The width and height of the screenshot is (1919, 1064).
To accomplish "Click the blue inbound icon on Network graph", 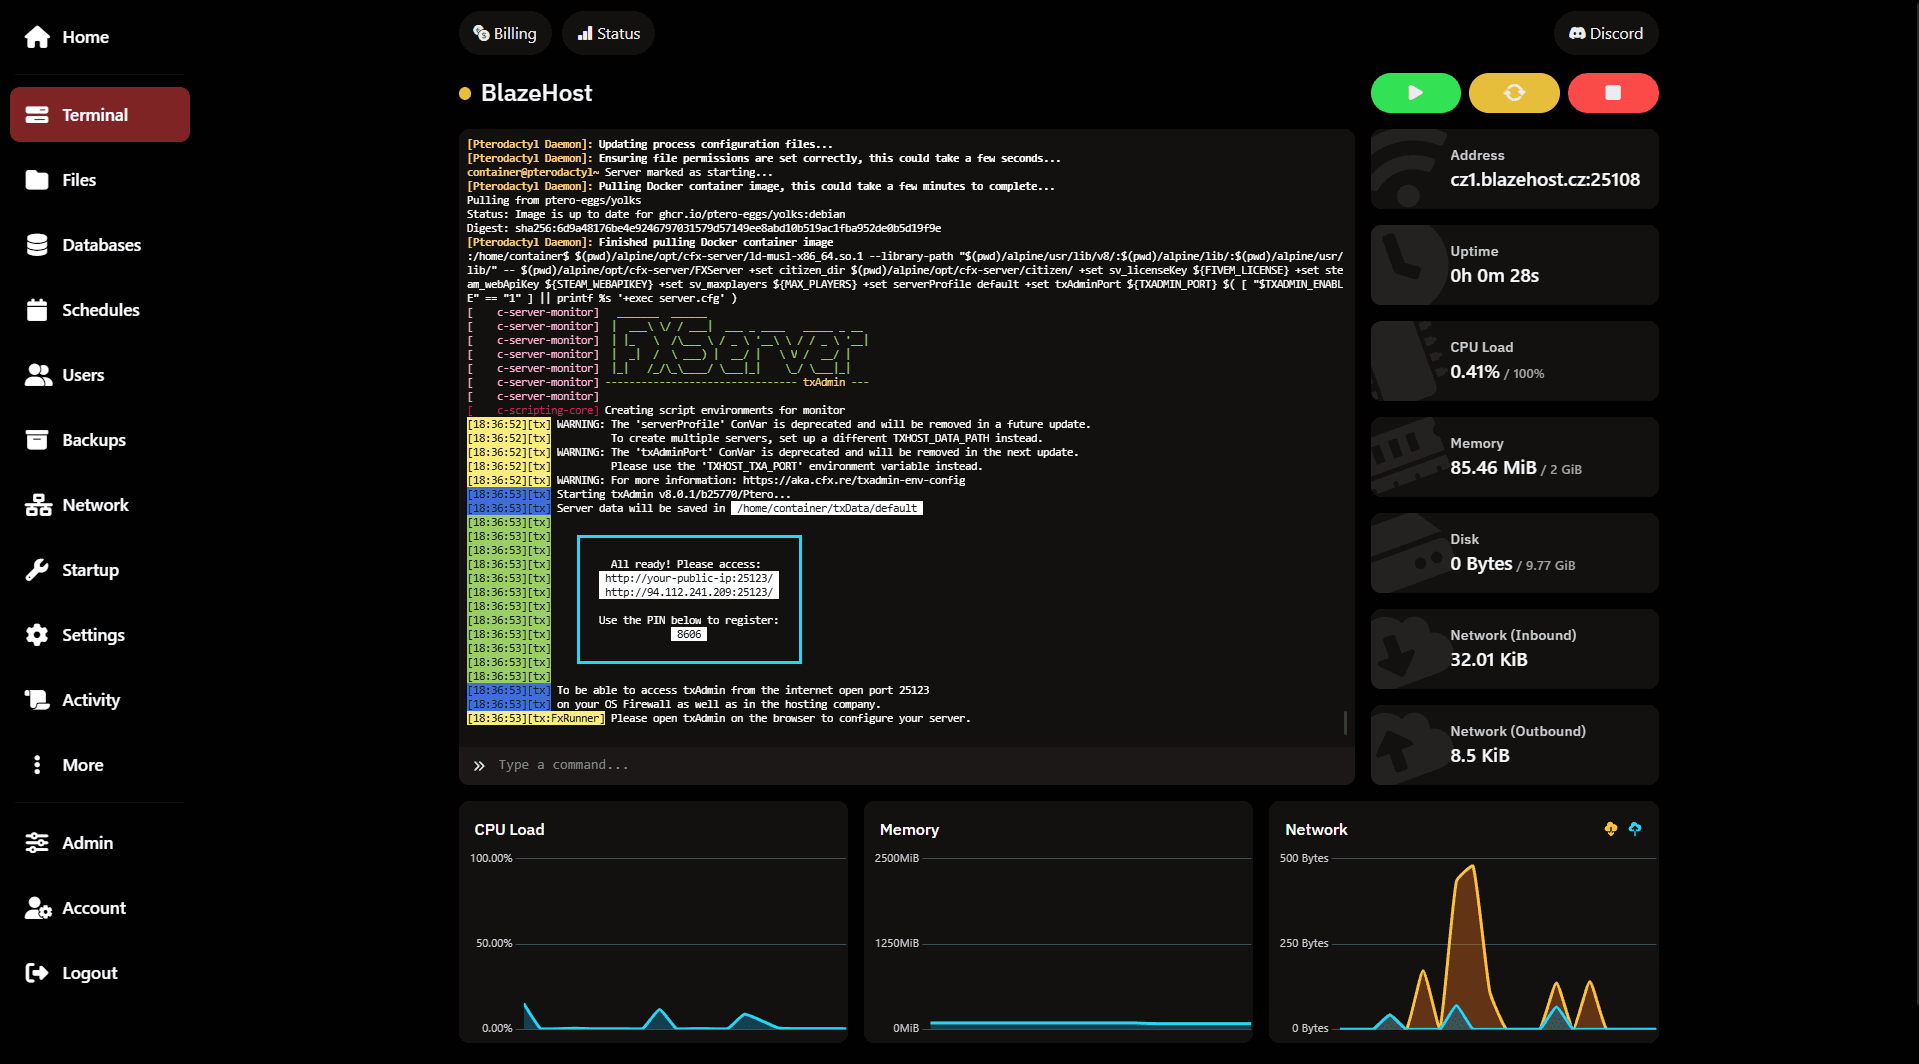I will (x=1635, y=829).
